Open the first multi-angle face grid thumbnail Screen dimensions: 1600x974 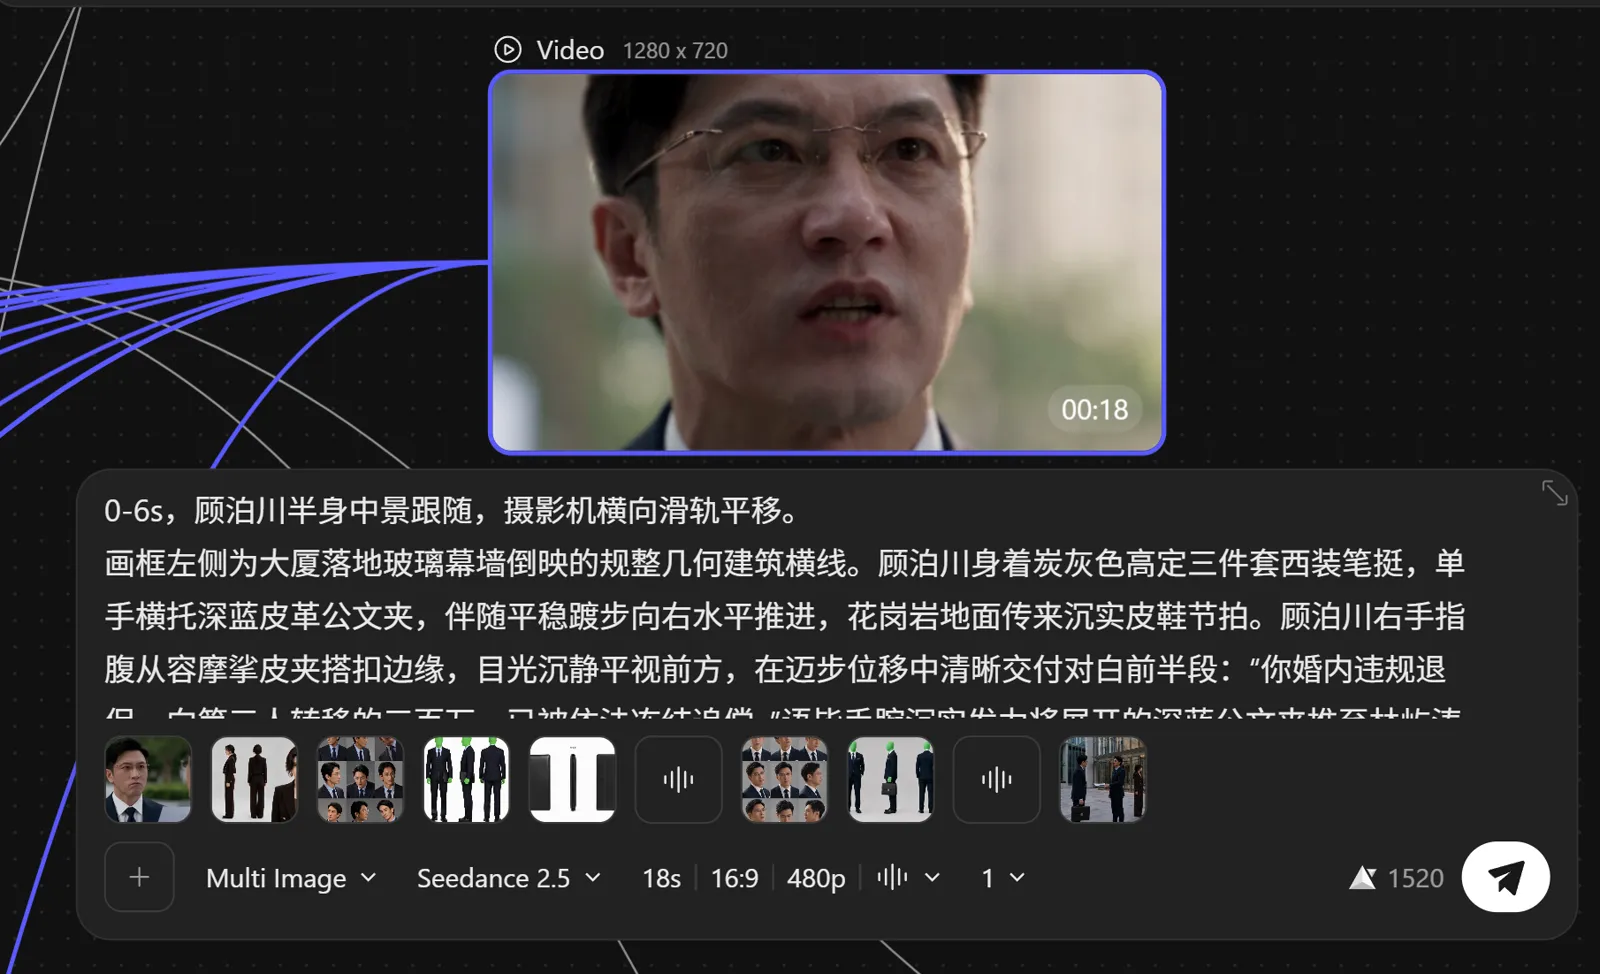click(360, 780)
